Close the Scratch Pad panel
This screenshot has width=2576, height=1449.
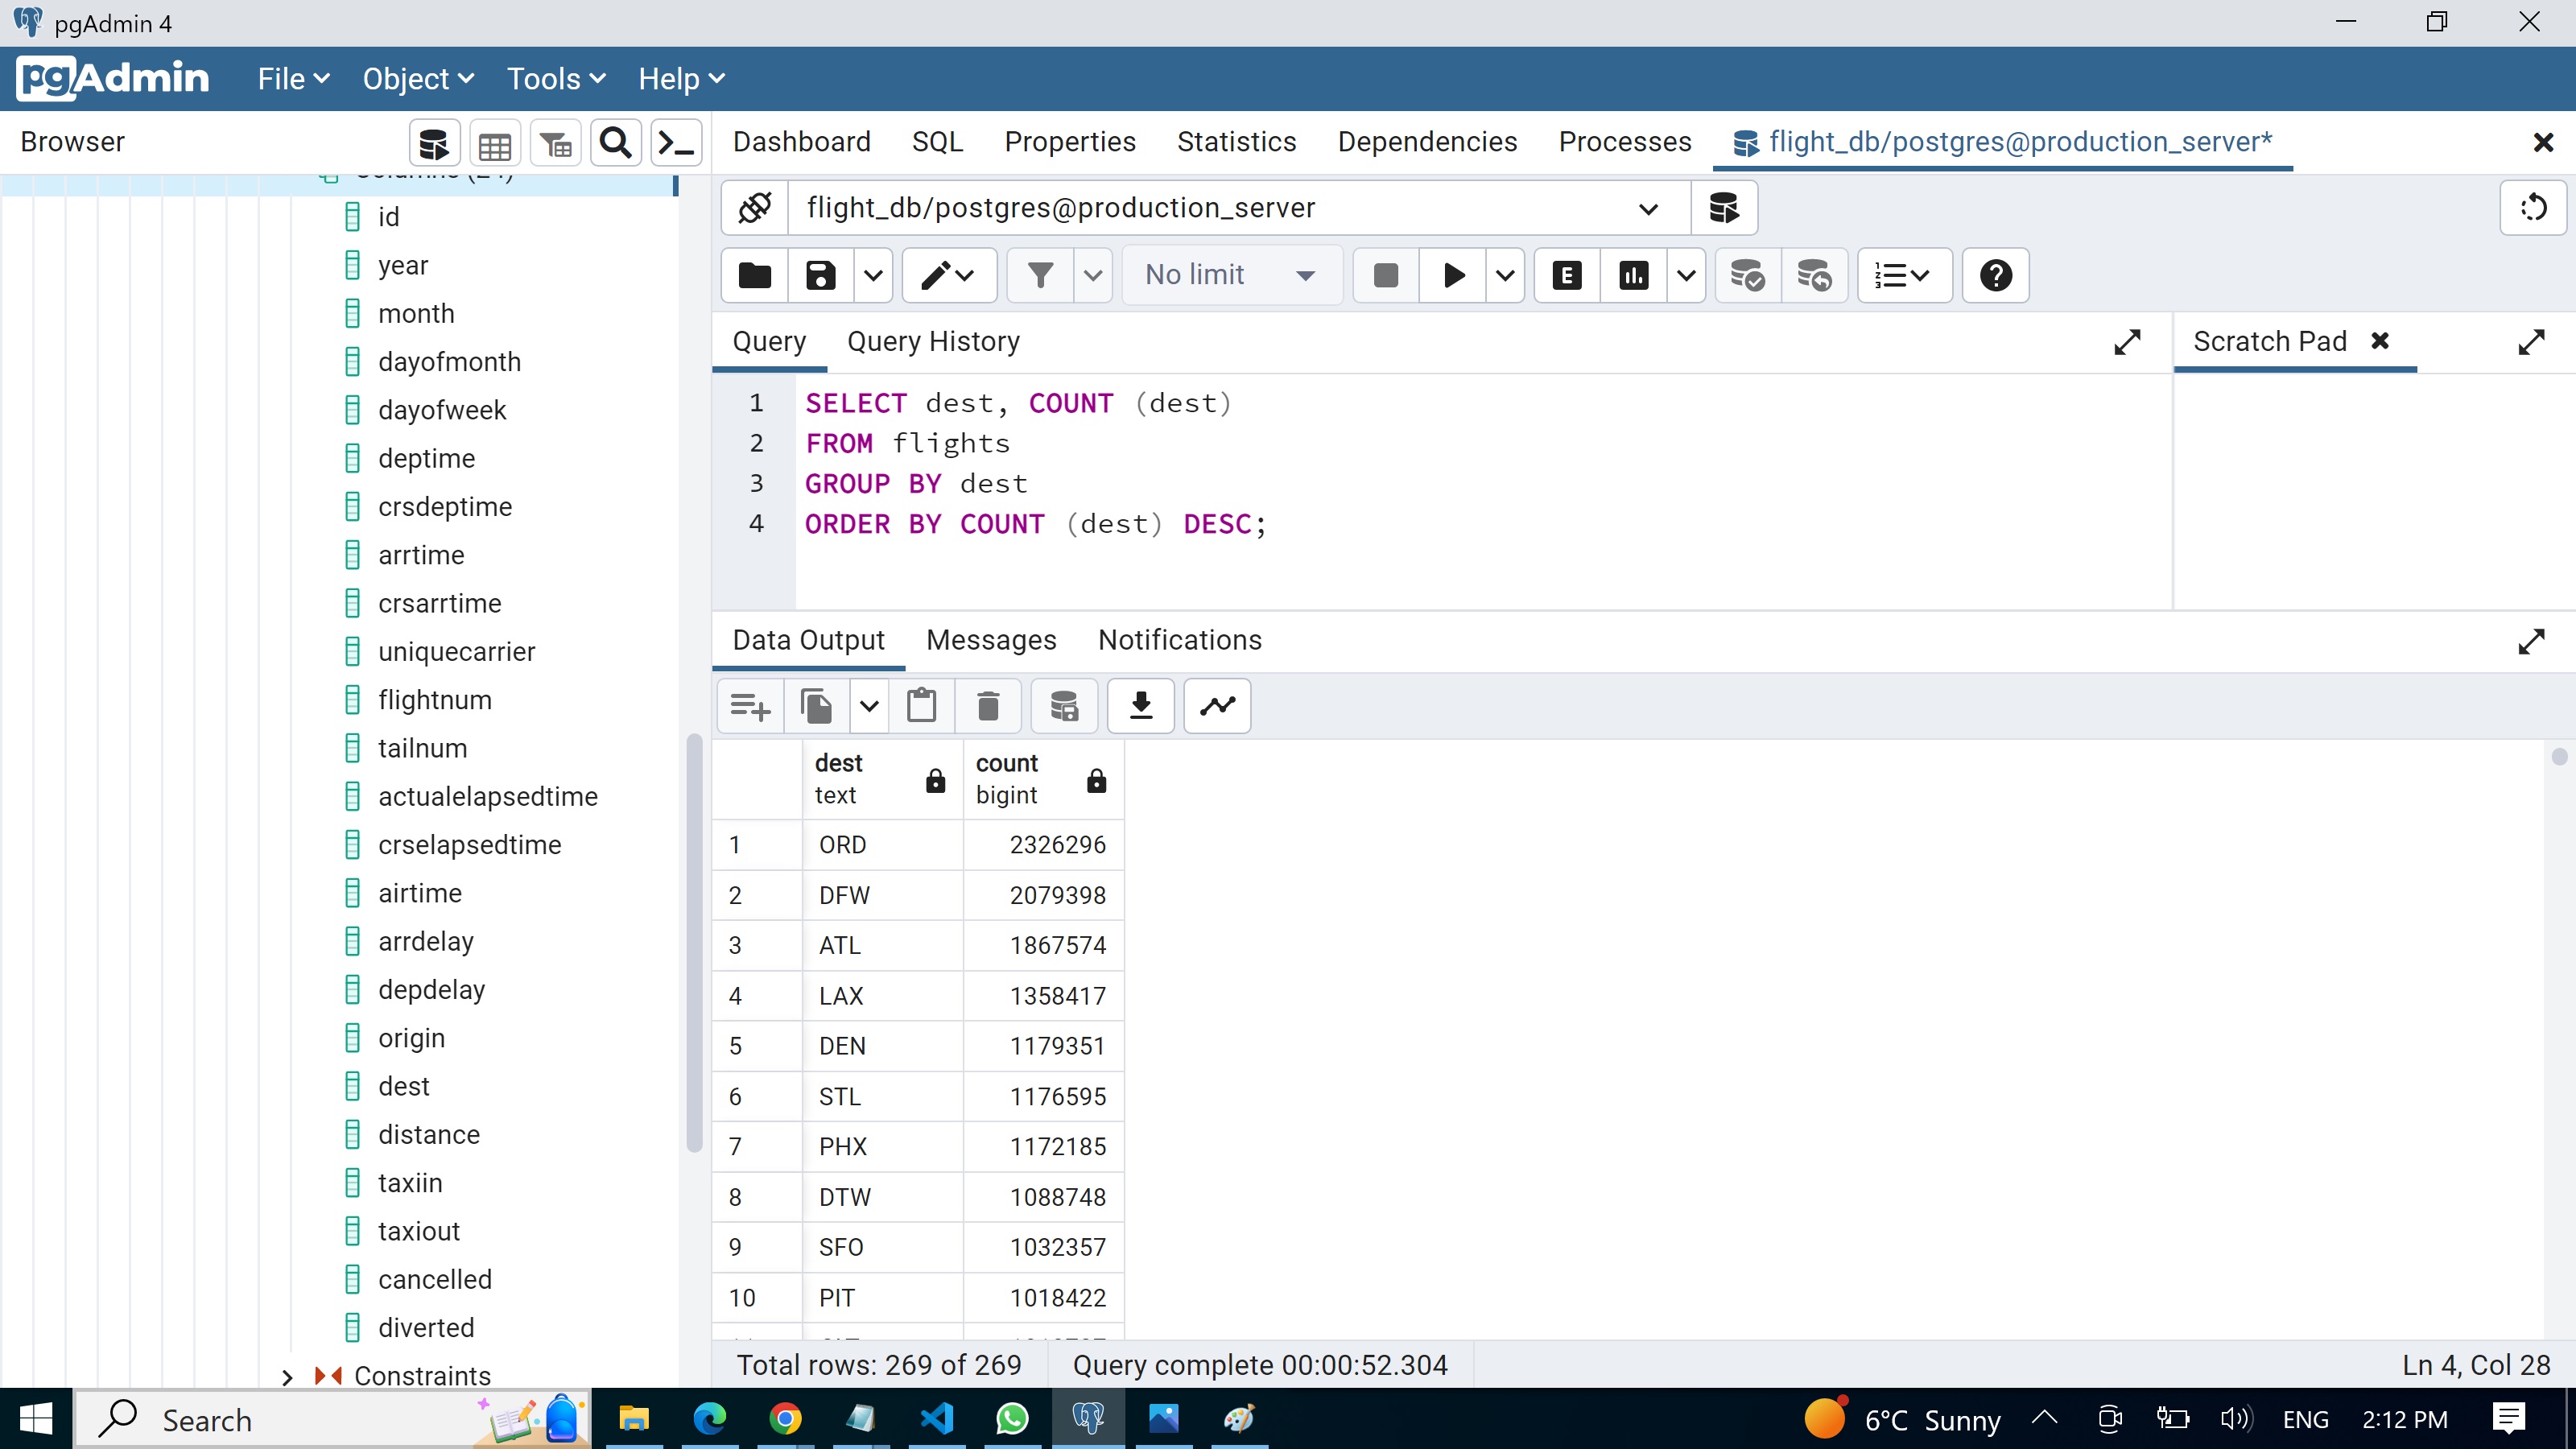click(x=2382, y=341)
